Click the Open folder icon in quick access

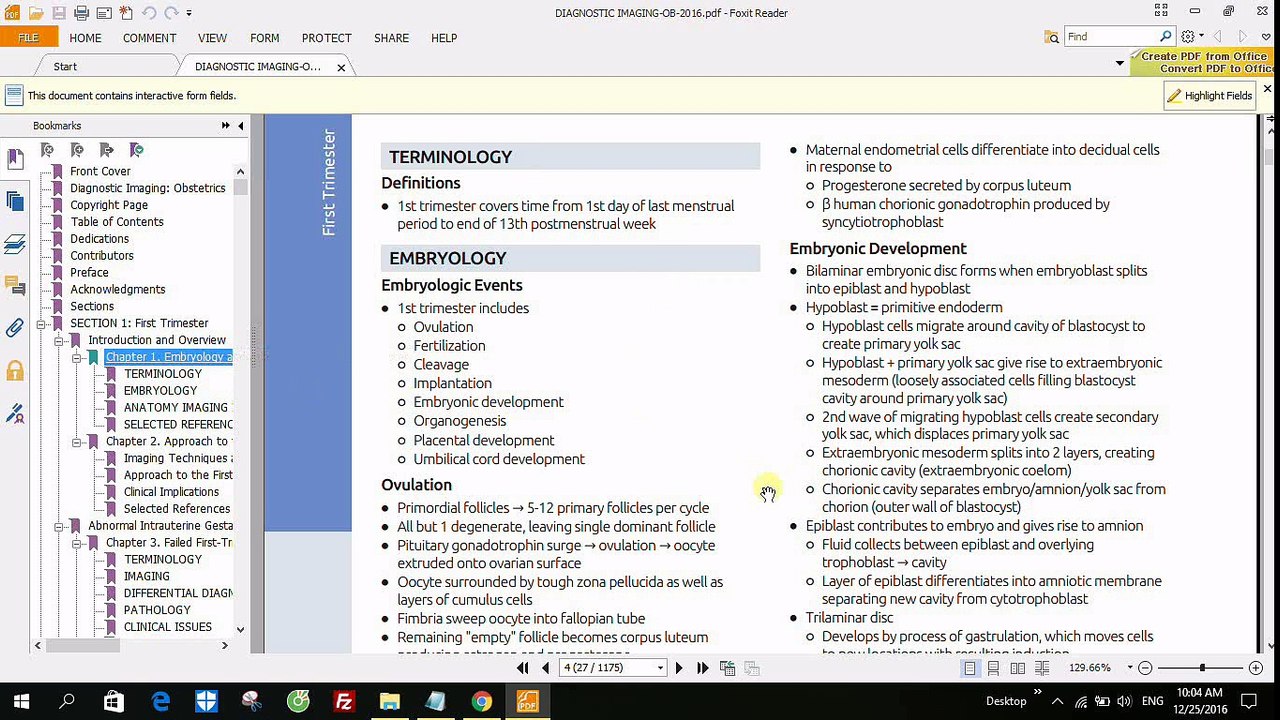tap(36, 13)
